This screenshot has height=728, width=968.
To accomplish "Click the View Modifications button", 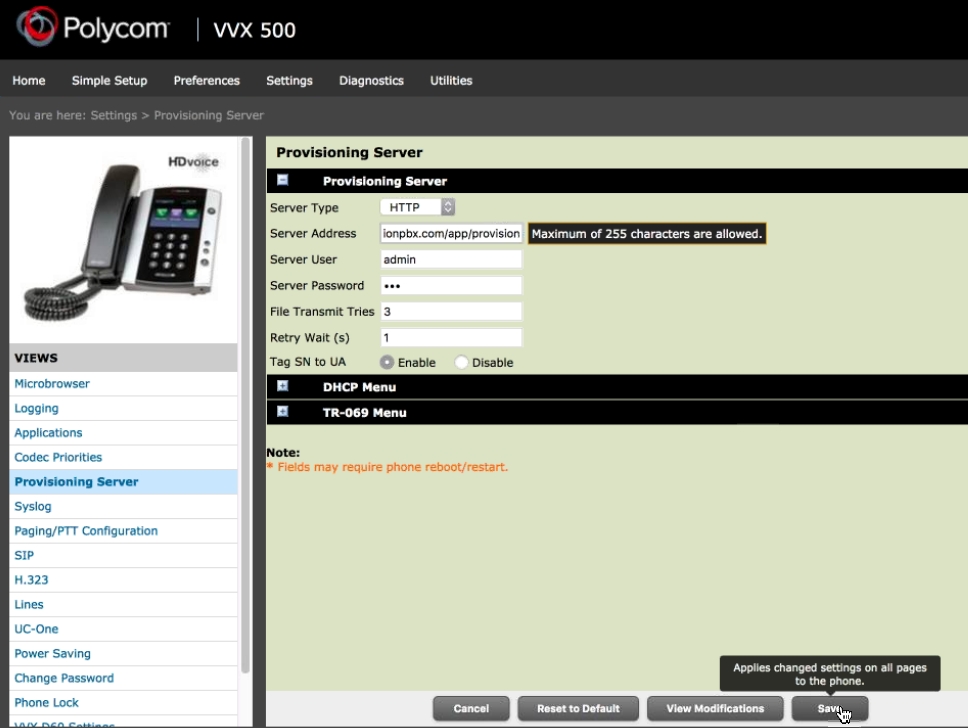I will [715, 708].
